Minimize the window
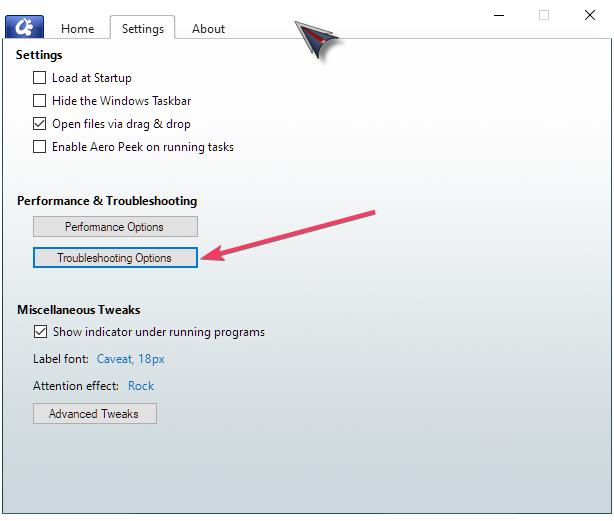Viewport: 614px width, 521px height. tap(499, 15)
